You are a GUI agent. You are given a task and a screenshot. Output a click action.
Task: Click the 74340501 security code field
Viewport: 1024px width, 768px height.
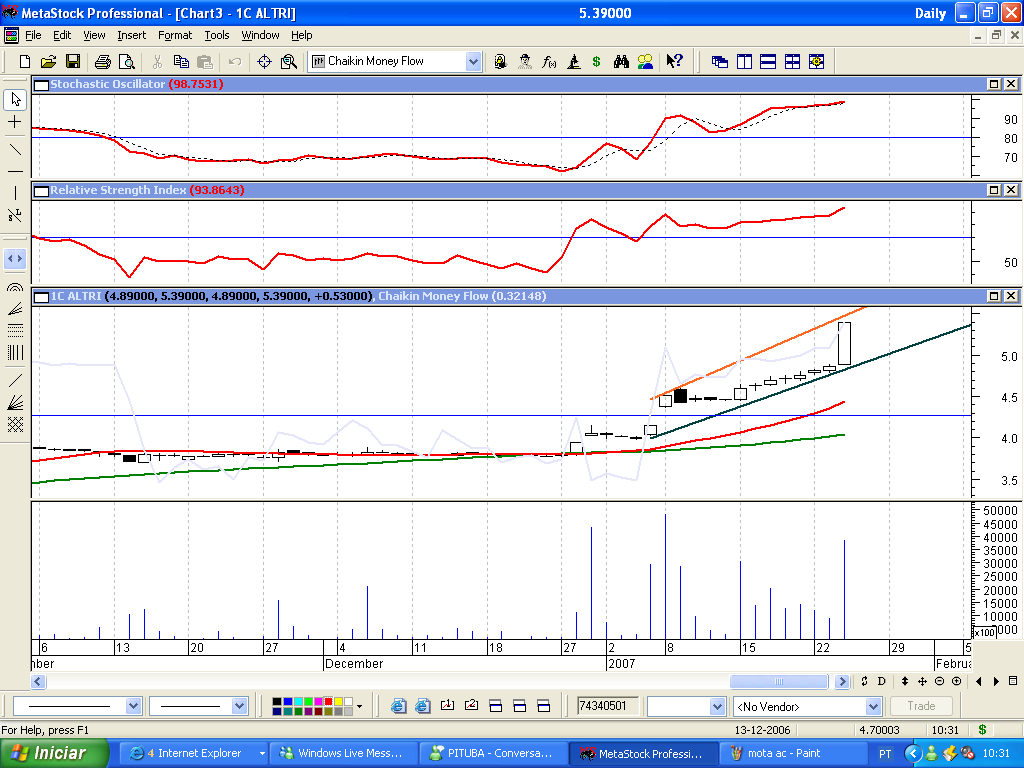607,706
